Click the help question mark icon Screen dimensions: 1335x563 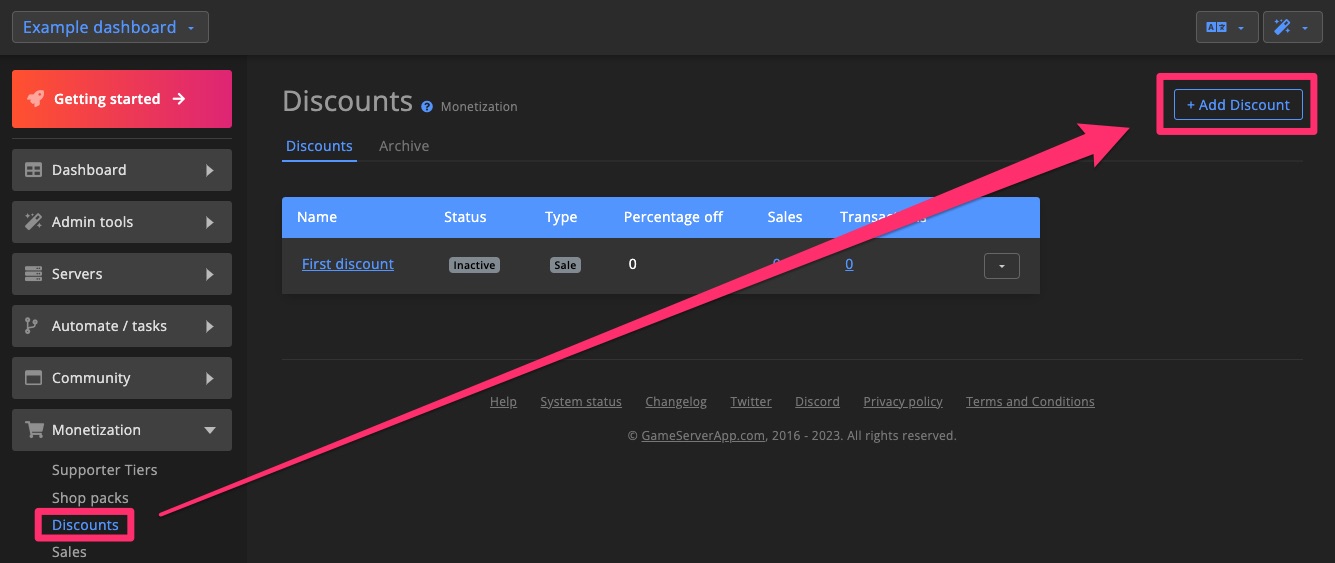pyautogui.click(x=427, y=106)
